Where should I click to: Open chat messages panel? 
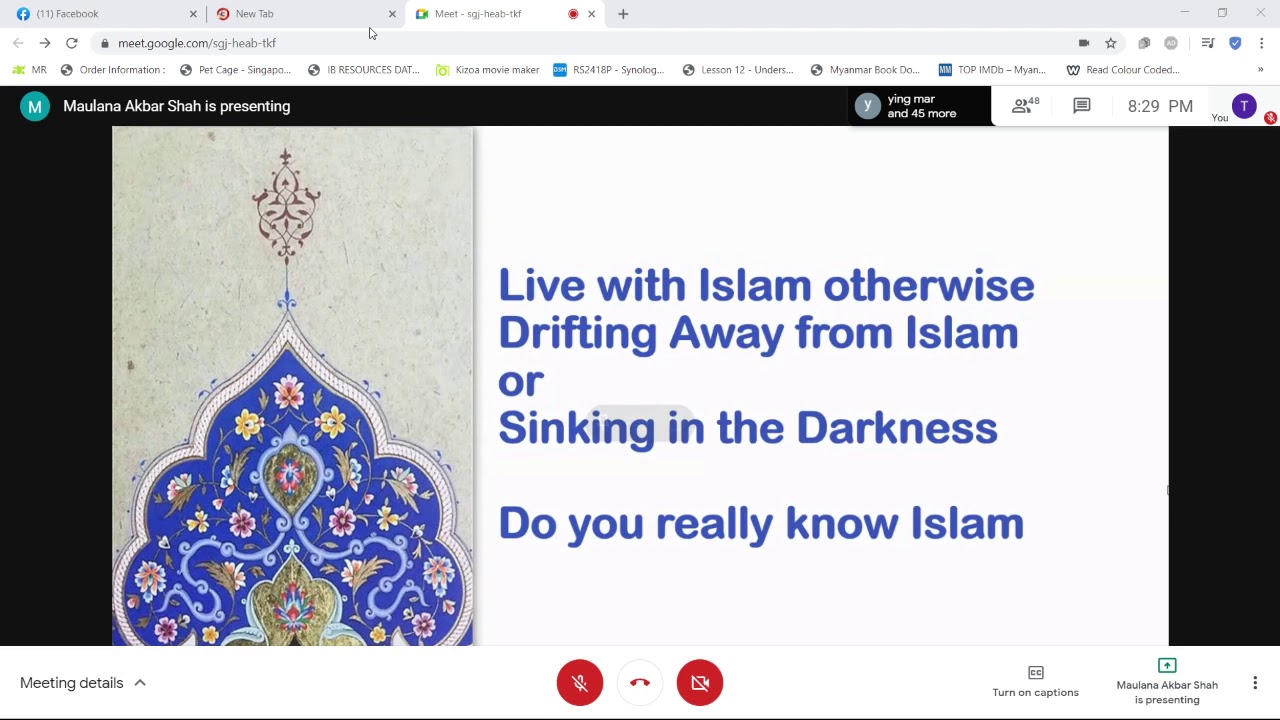coord(1082,105)
